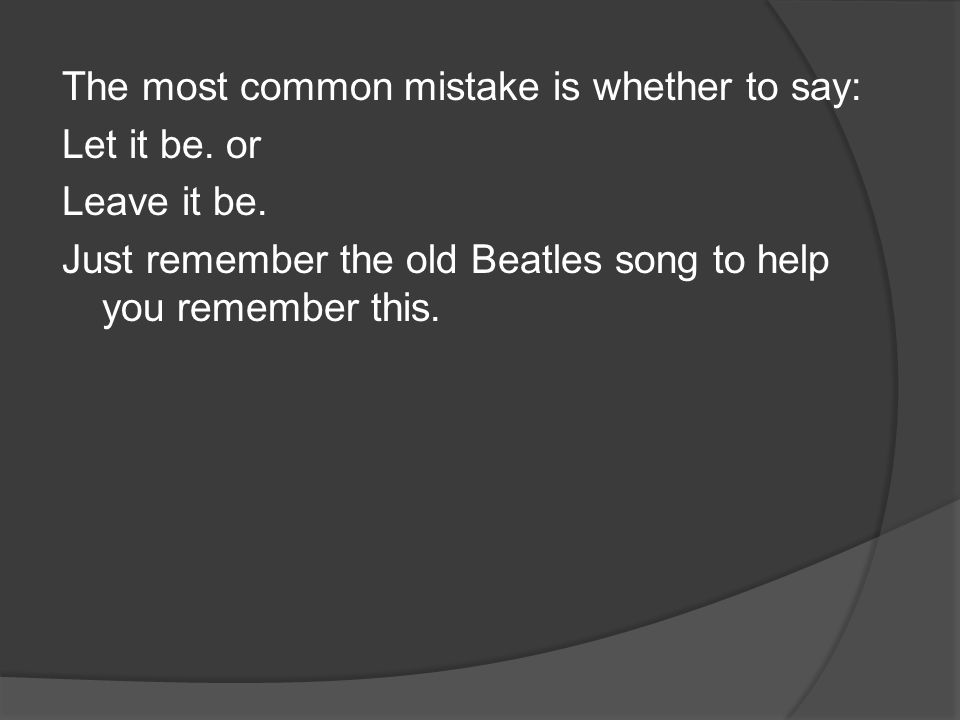The height and width of the screenshot is (720, 960).
Task: Select the line 'you remember this.'
Action: 271,308
